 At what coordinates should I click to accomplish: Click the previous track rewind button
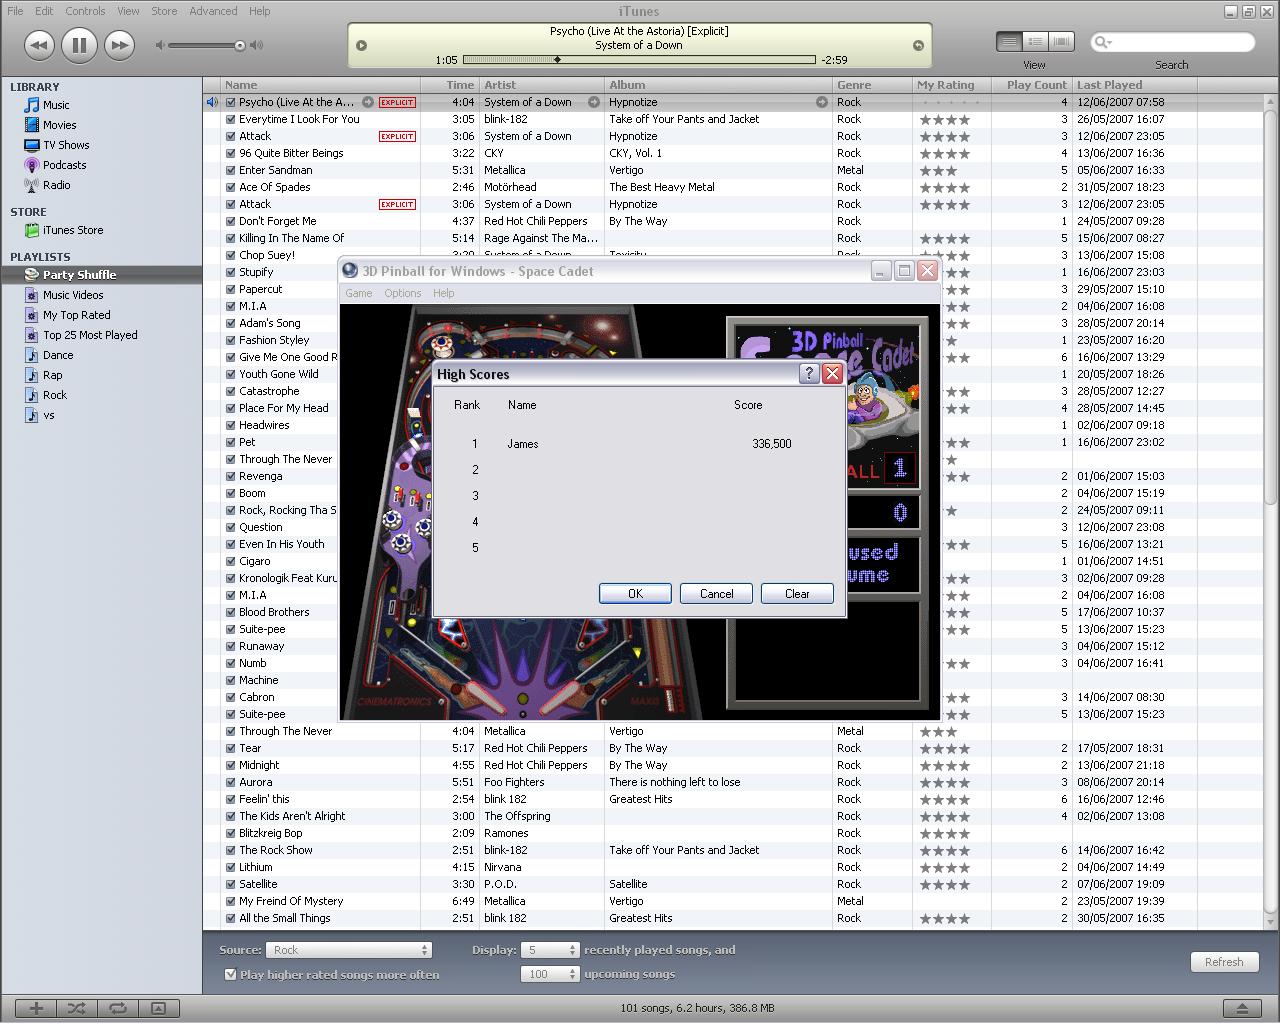(39, 45)
